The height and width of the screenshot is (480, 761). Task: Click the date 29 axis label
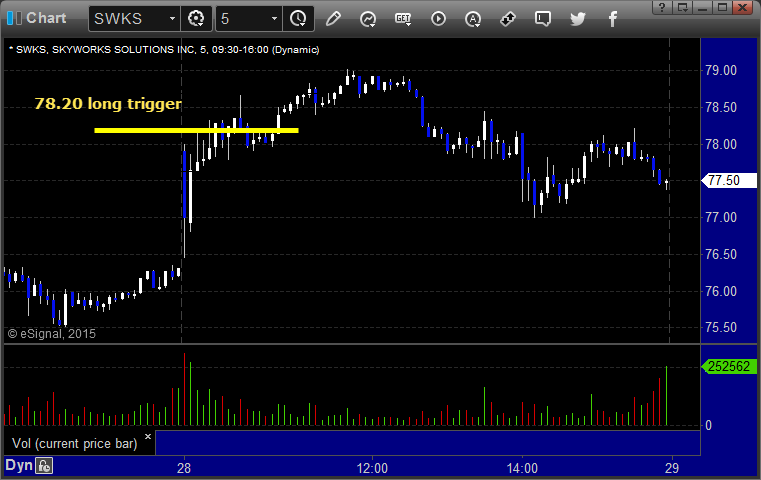coord(672,468)
